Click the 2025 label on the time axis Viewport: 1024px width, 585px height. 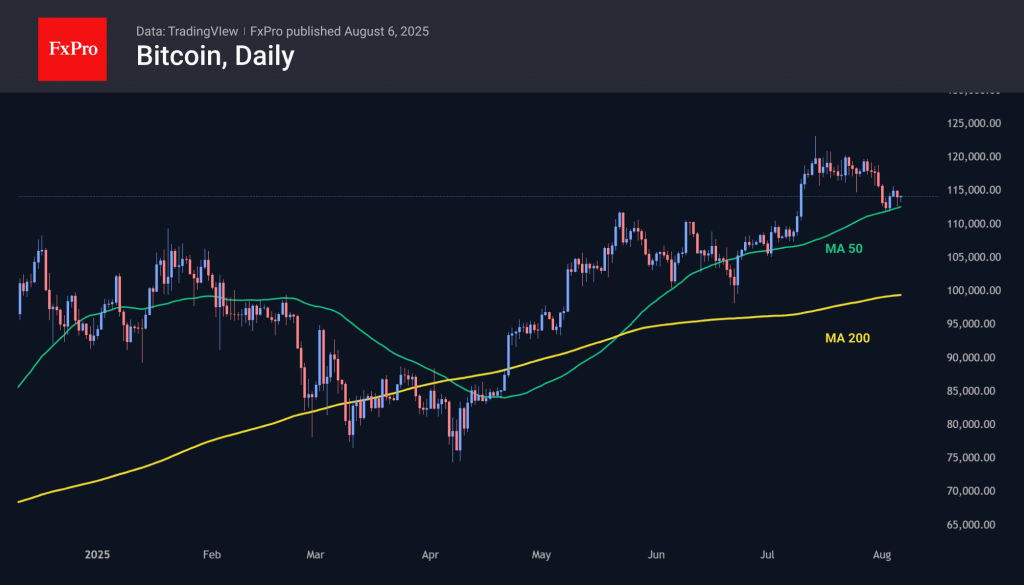click(98, 554)
